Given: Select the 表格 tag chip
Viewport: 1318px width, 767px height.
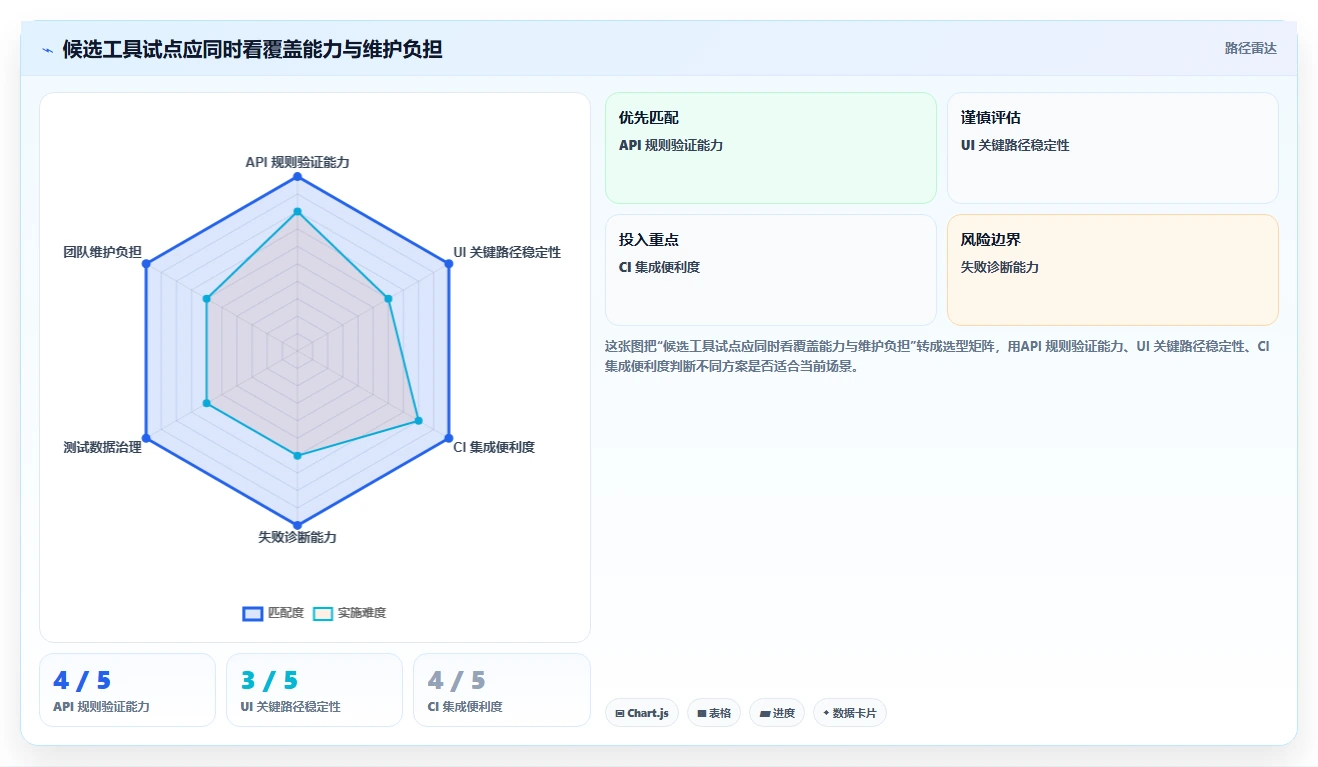Looking at the screenshot, I should (714, 713).
